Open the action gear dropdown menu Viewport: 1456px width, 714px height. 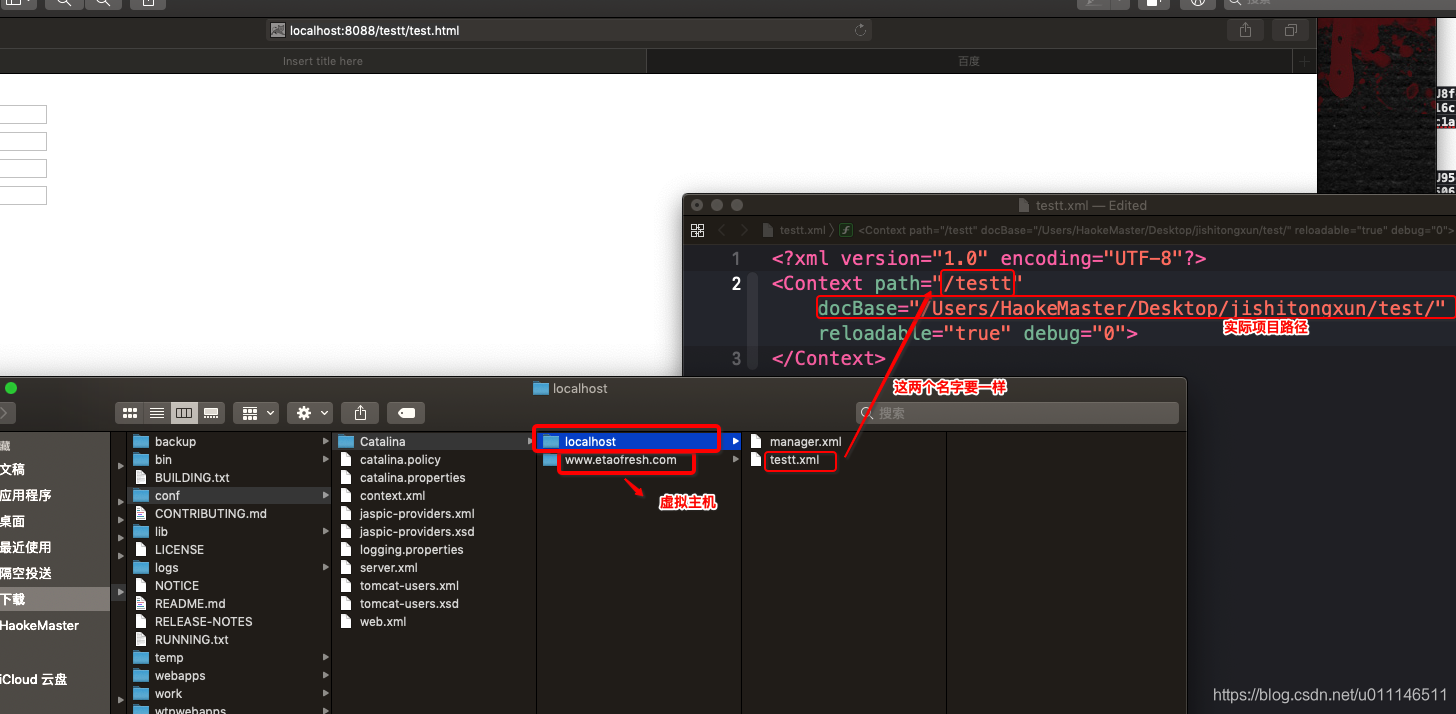310,412
